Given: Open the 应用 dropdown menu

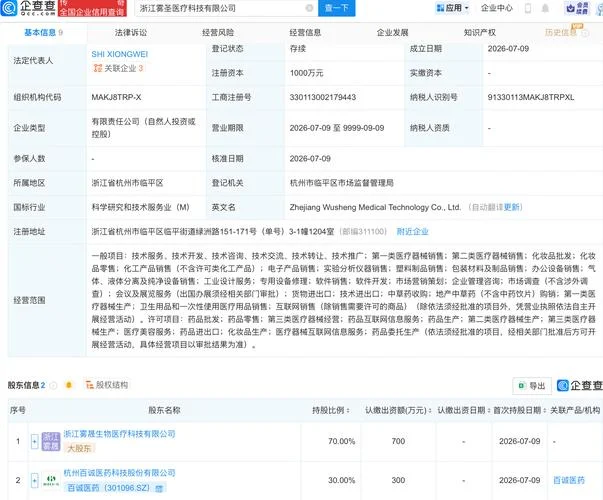Looking at the screenshot, I should [x=453, y=8].
